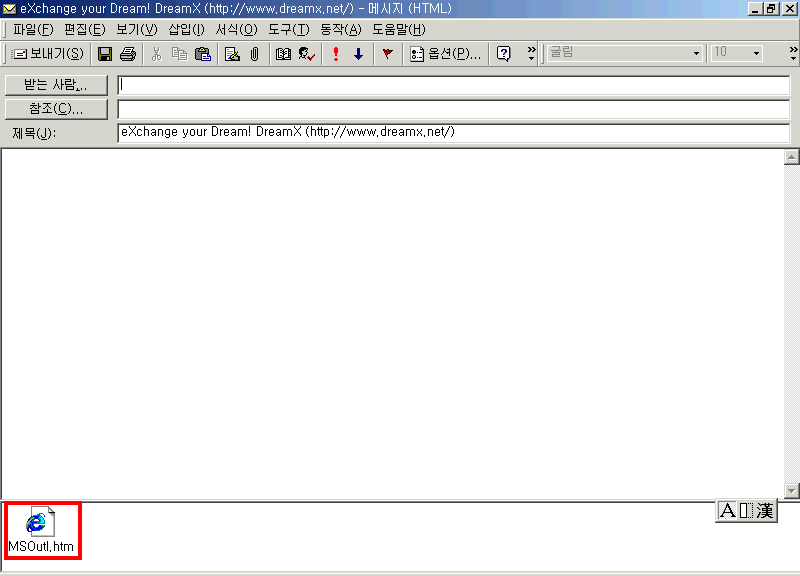Image resolution: width=800 pixels, height=576 pixels.
Task: Click the Help question mark icon
Action: (504, 54)
